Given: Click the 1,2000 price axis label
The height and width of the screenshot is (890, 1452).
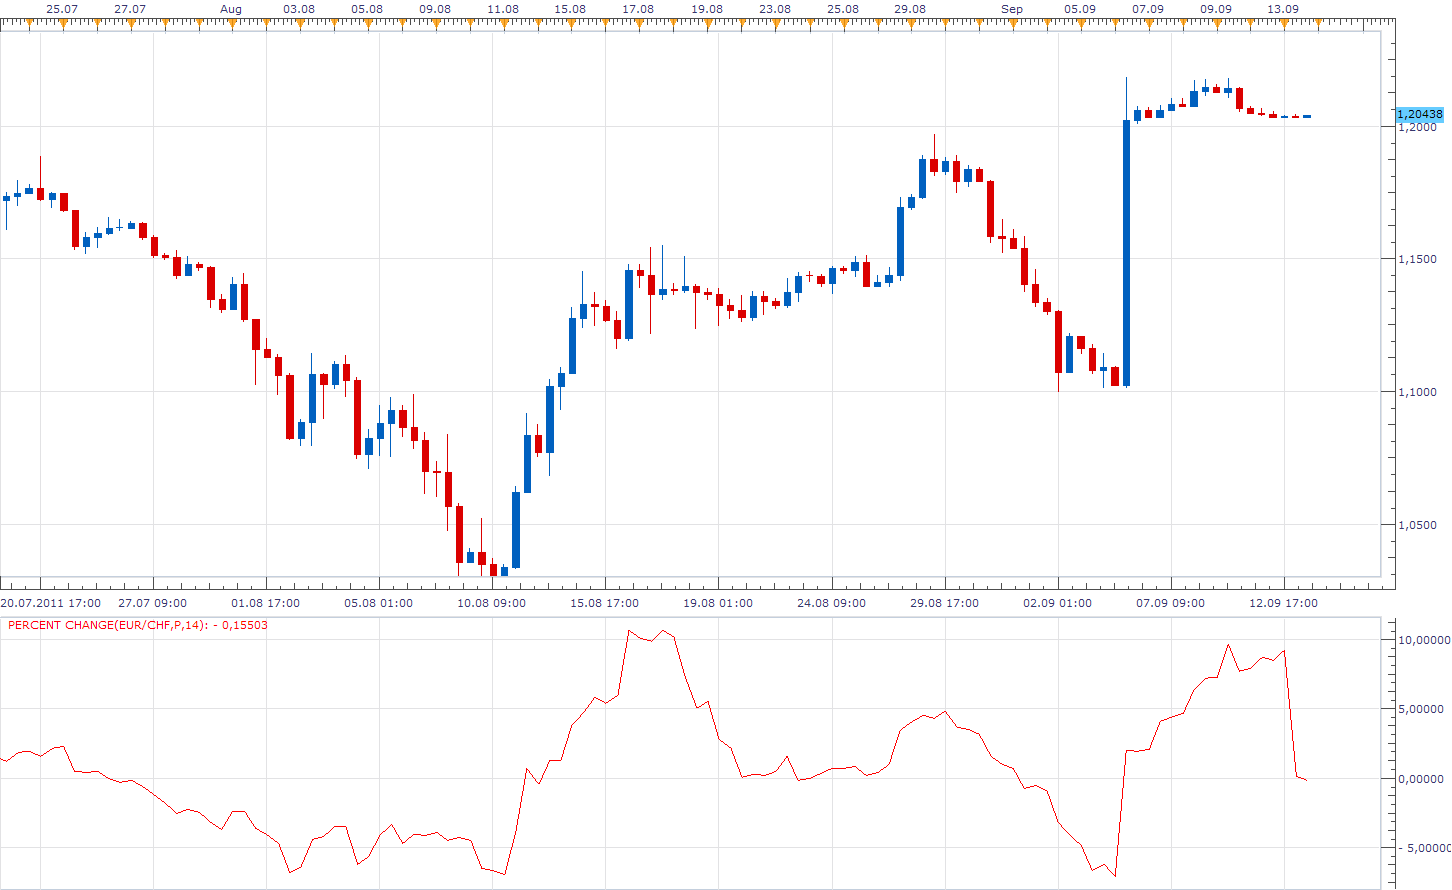Looking at the screenshot, I should point(1417,128).
